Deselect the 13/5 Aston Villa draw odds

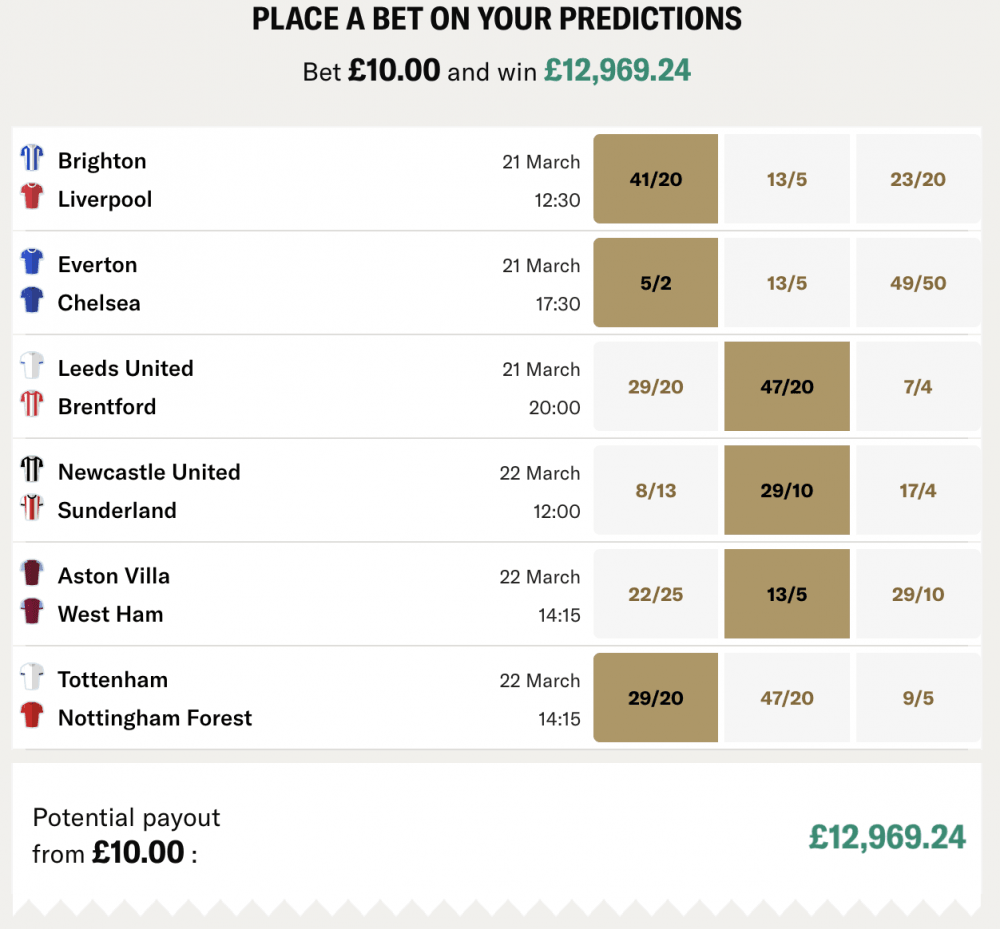pyautogui.click(x=786, y=593)
